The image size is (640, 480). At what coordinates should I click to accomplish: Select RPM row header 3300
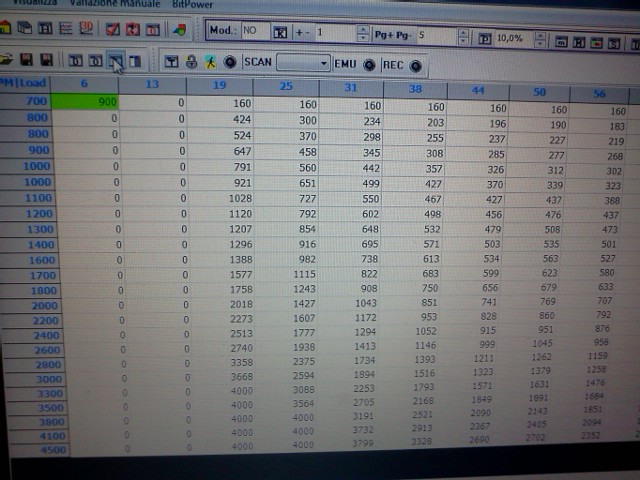(x=36, y=393)
